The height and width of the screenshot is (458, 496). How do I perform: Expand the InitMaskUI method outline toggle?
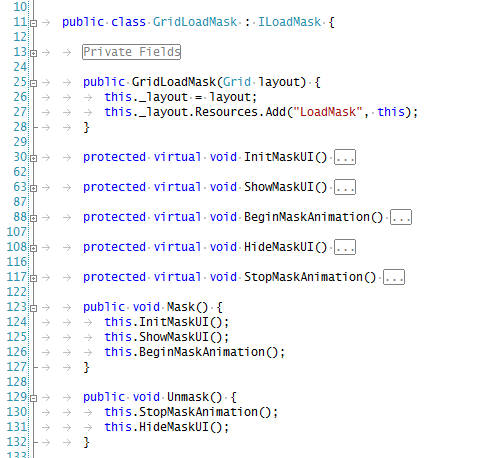pos(33,158)
